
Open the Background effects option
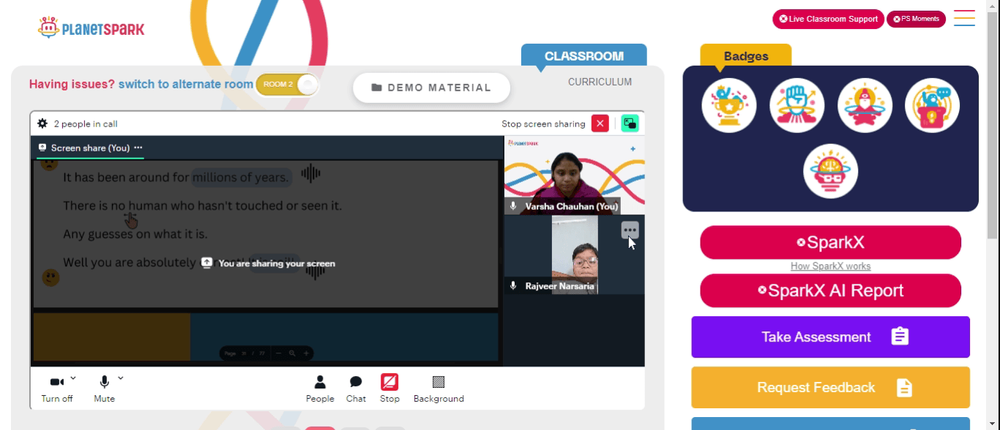click(439, 389)
